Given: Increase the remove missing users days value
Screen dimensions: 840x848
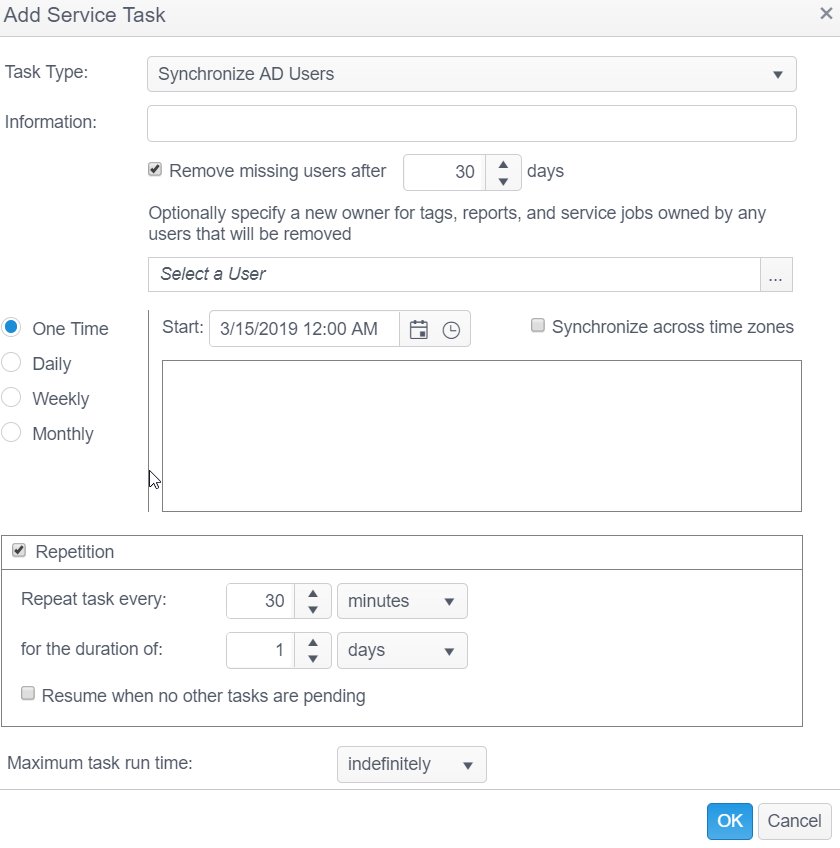Looking at the screenshot, I should tap(503, 164).
